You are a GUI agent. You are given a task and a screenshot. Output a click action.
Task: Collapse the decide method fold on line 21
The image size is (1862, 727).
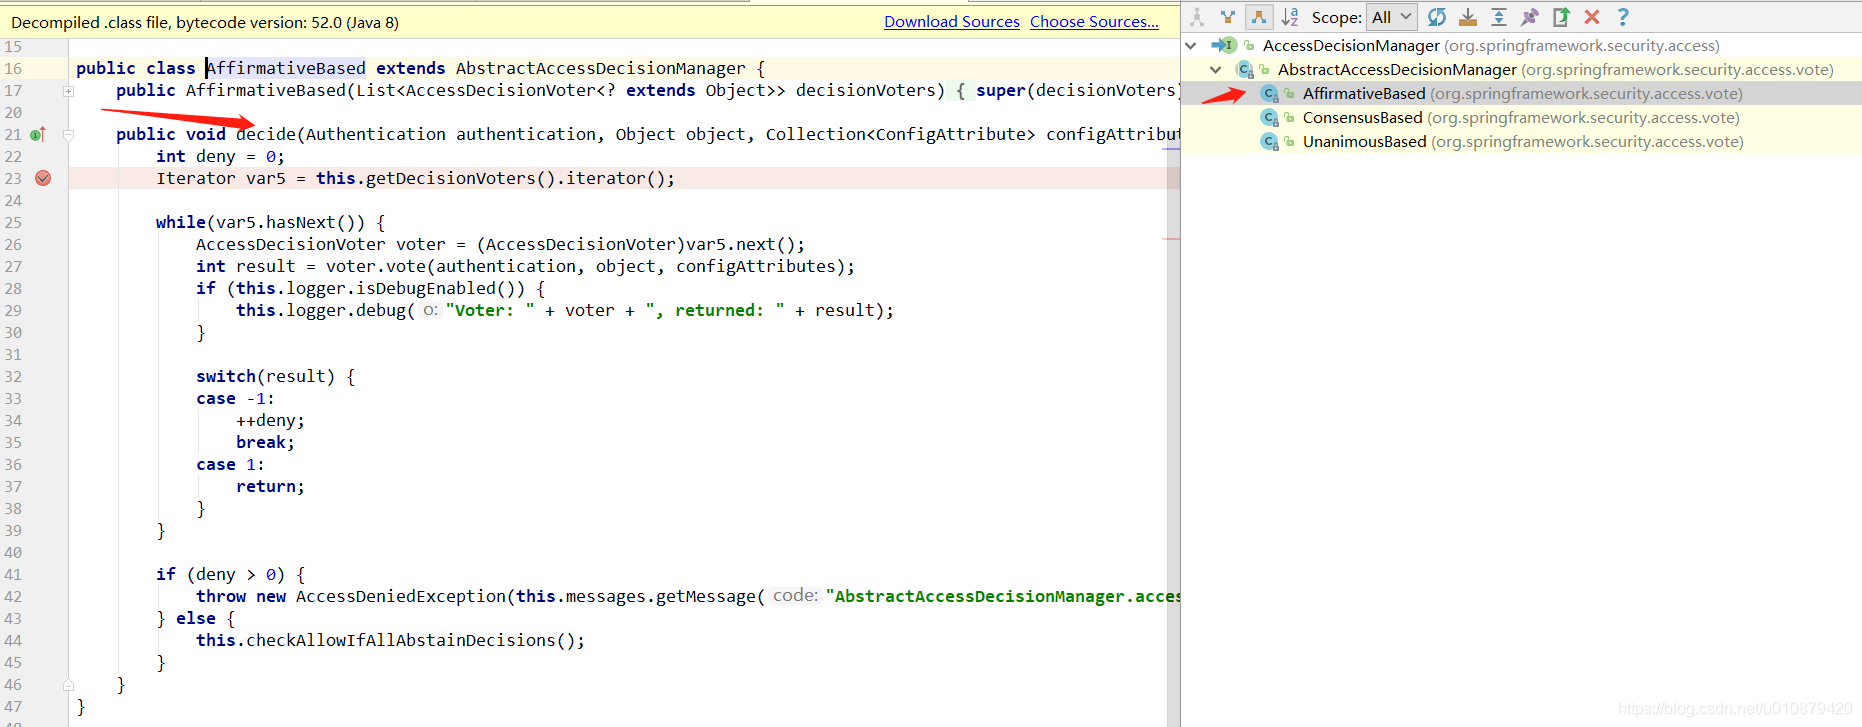coord(68,135)
